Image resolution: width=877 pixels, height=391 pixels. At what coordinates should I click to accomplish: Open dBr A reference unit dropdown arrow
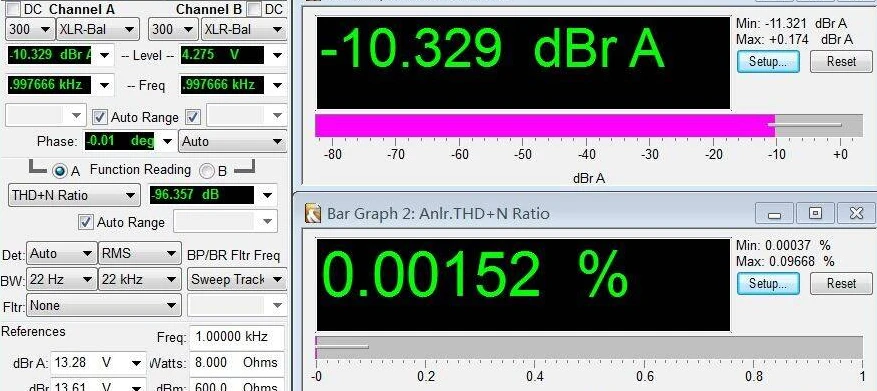[x=137, y=363]
